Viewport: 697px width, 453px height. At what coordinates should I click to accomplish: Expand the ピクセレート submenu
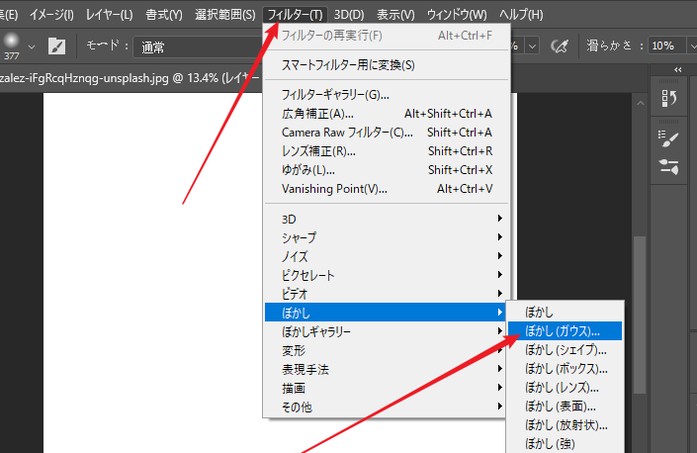[385, 275]
